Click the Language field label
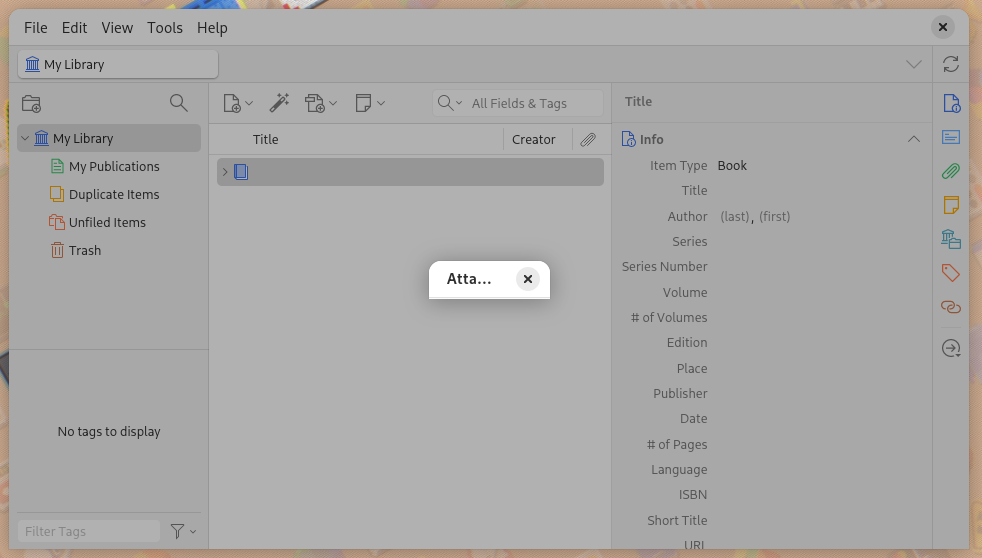This screenshot has width=982, height=558. point(679,470)
